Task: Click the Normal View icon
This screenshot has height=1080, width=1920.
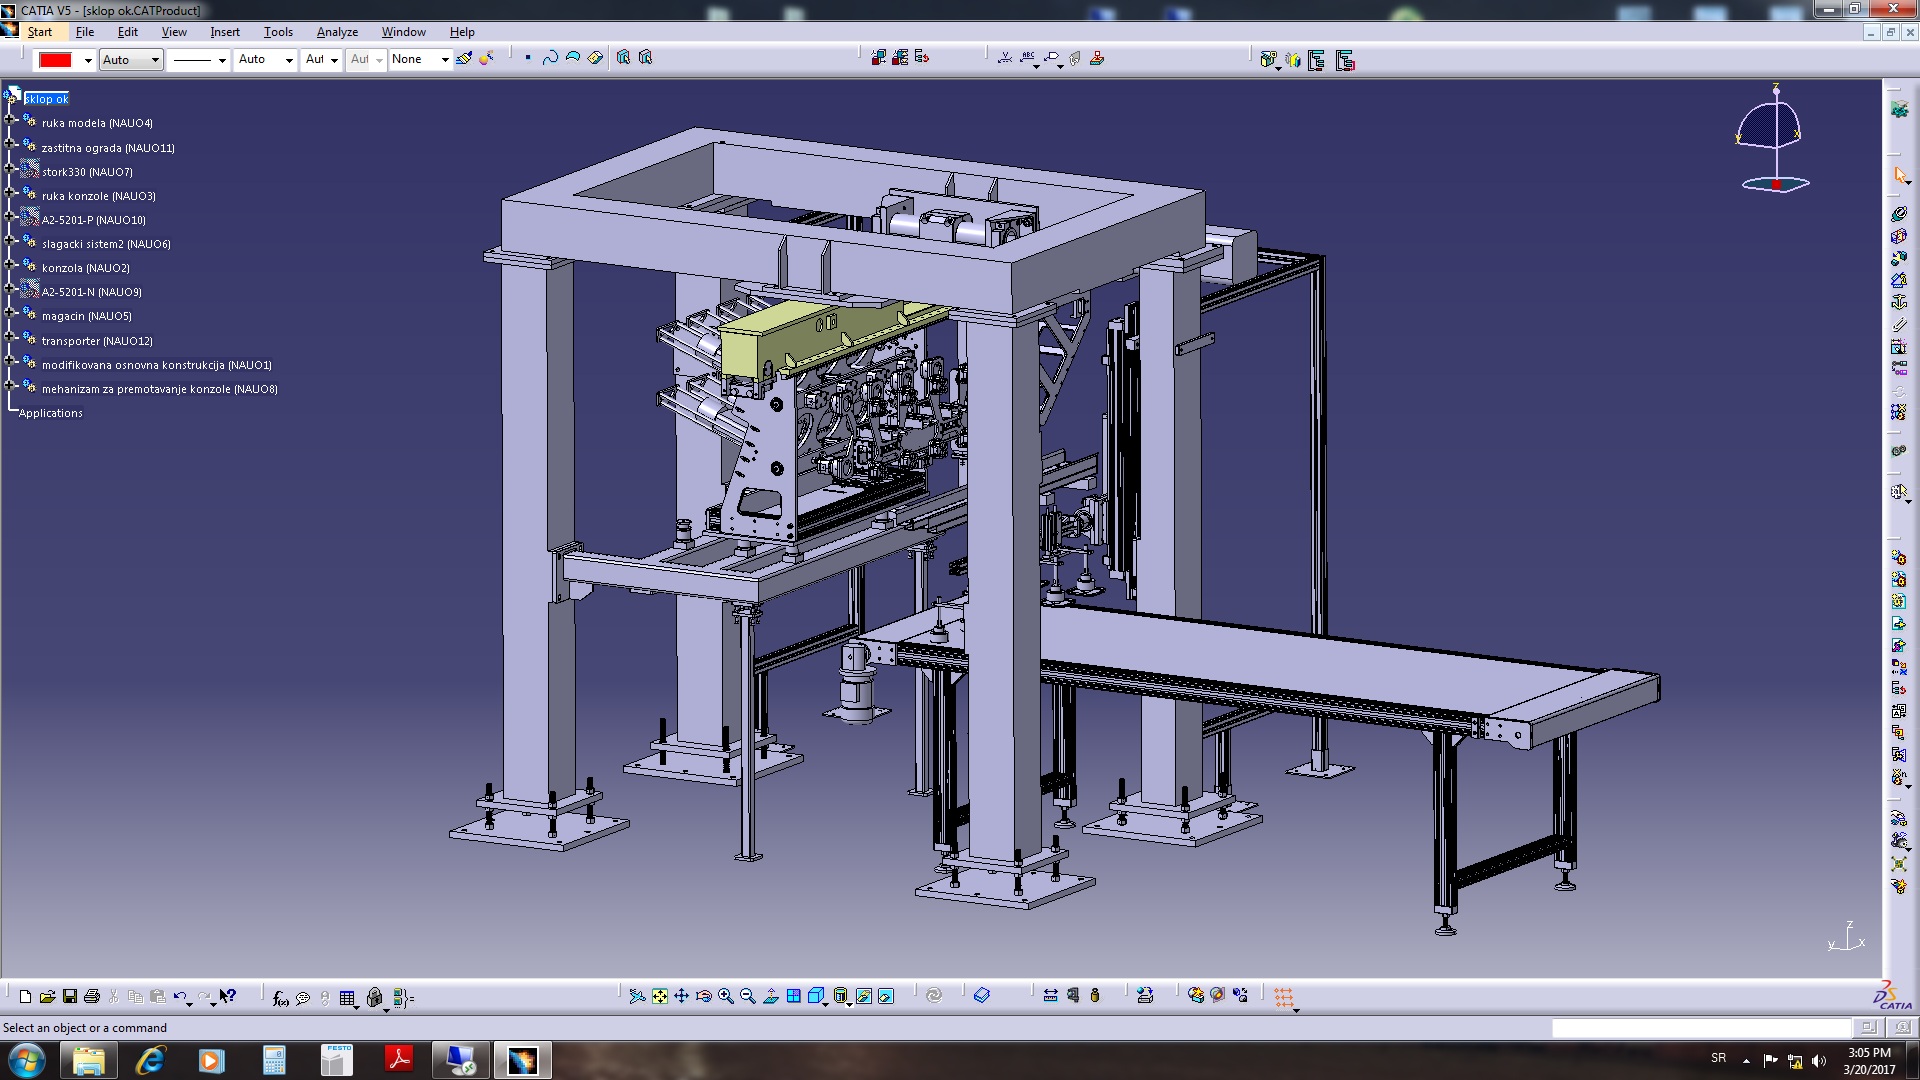Action: (x=771, y=996)
